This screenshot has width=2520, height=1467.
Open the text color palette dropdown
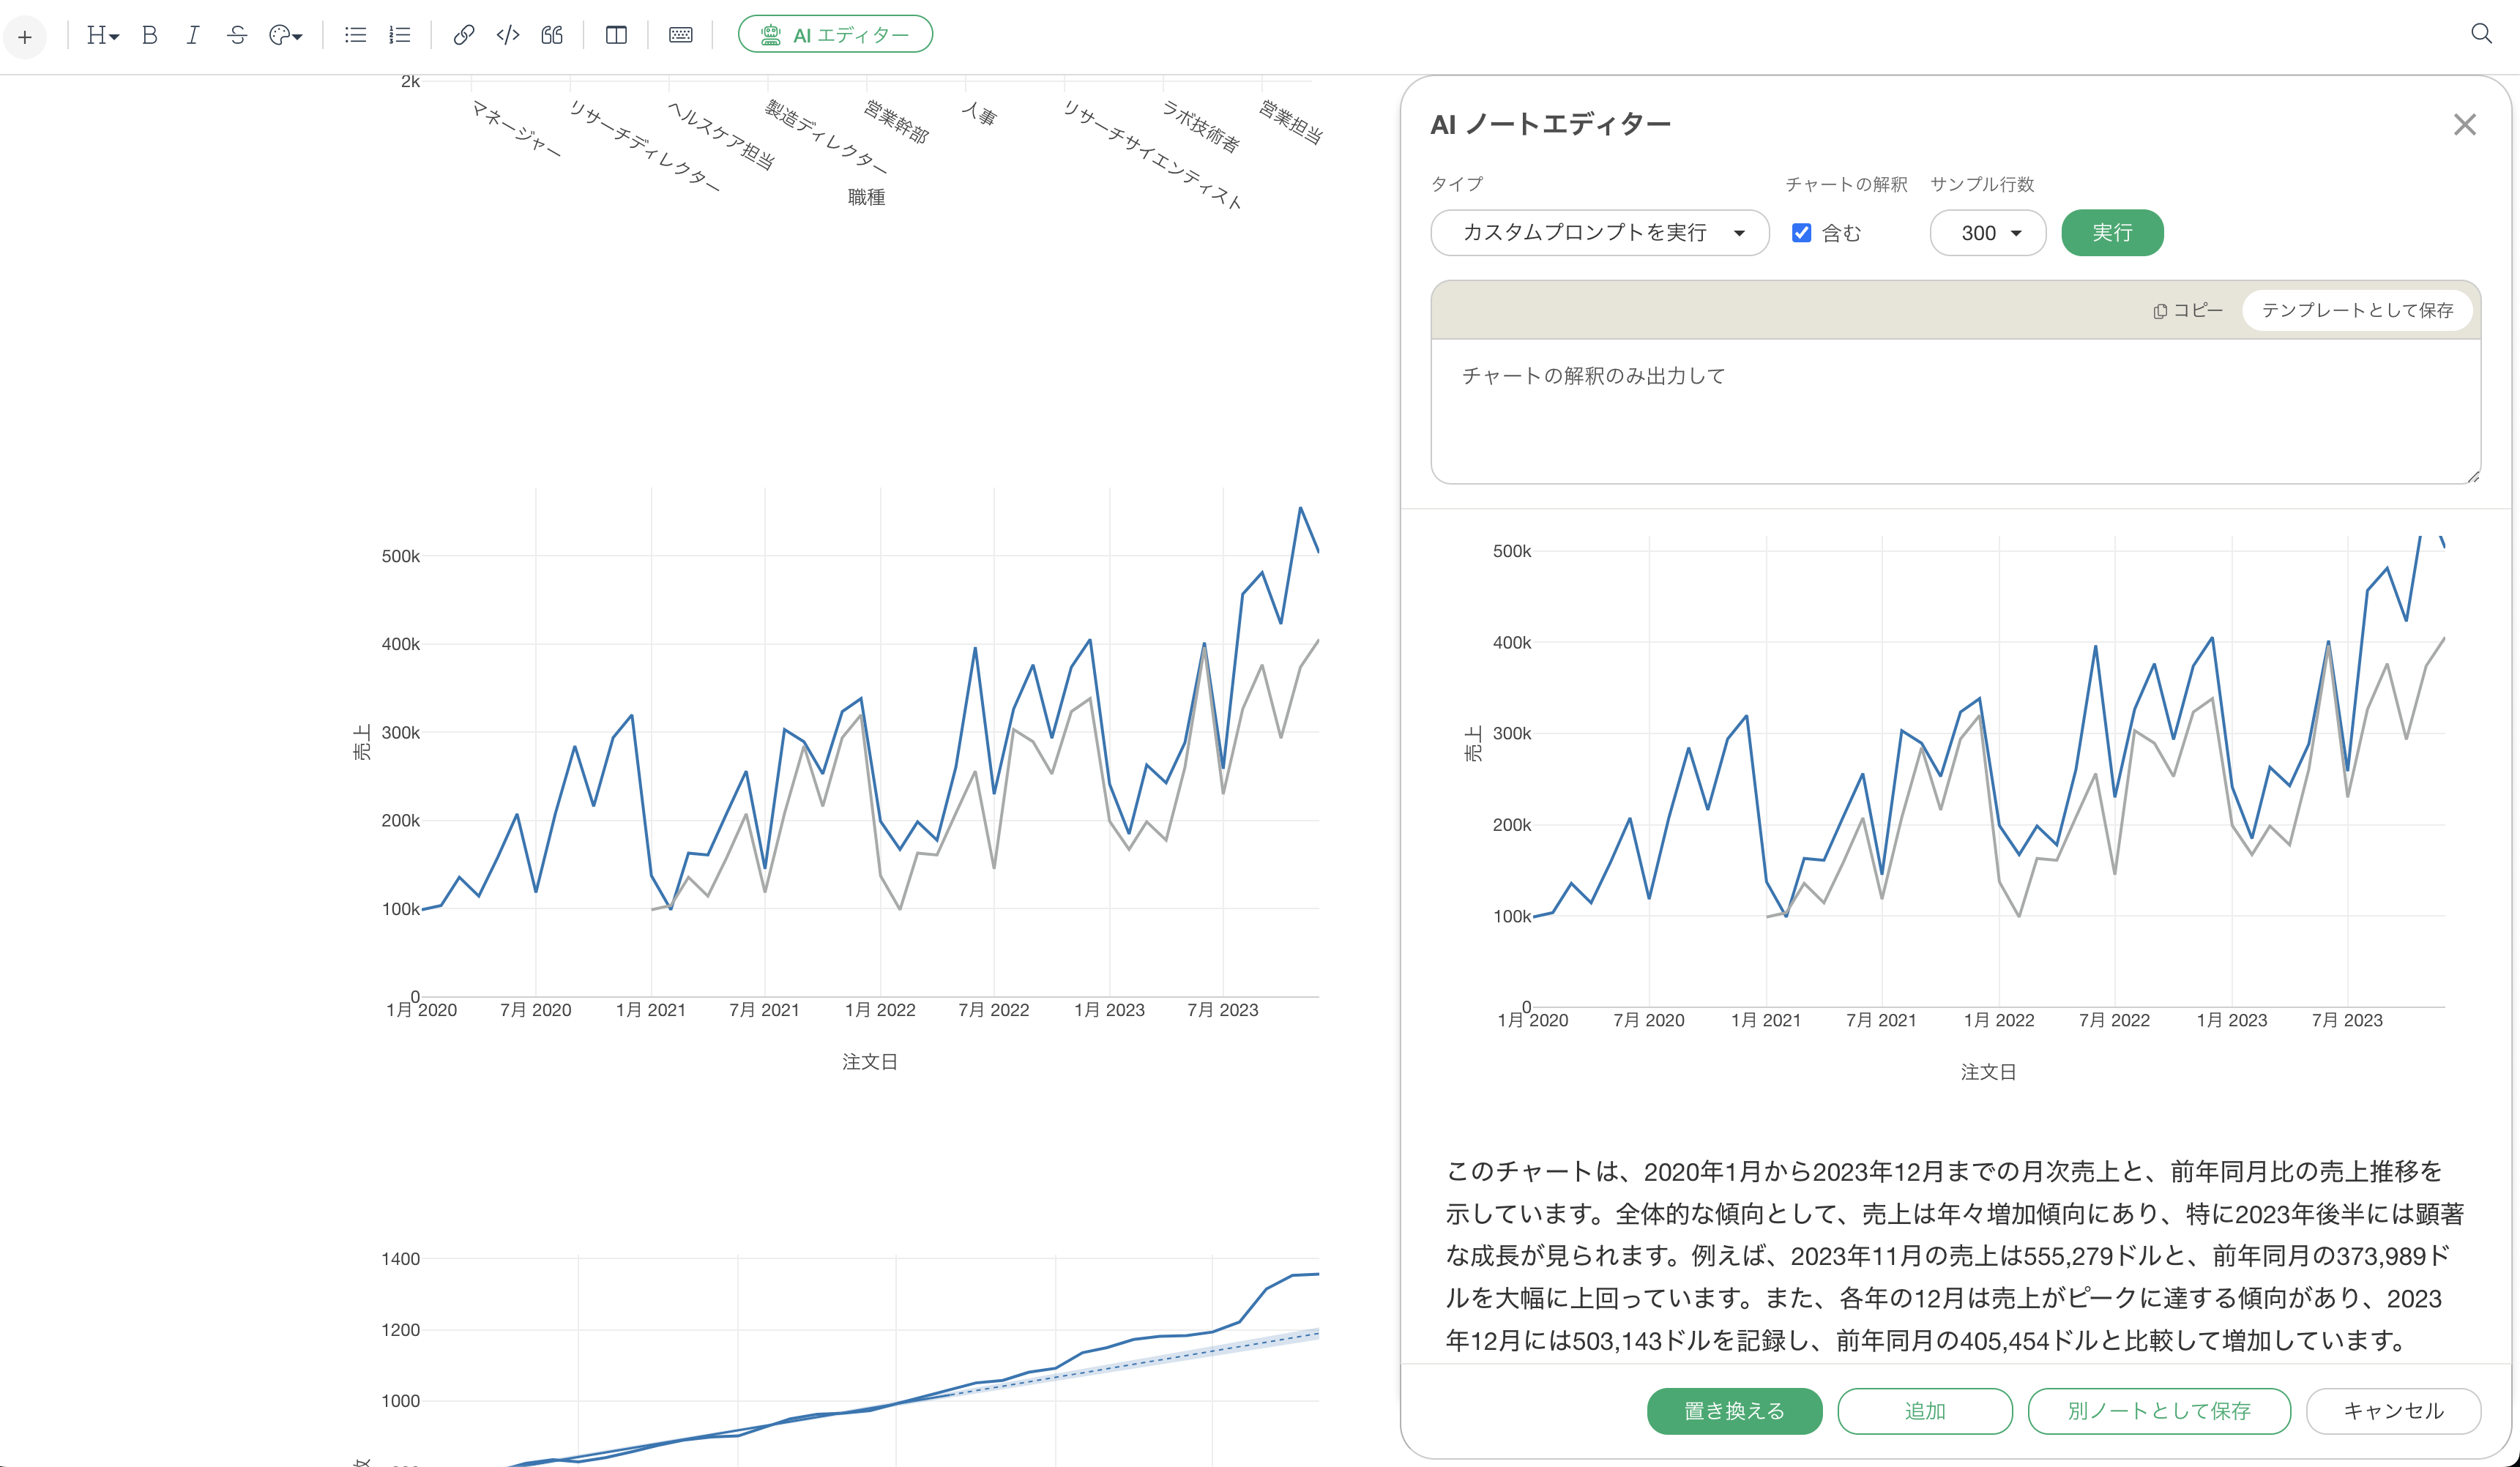pos(285,35)
